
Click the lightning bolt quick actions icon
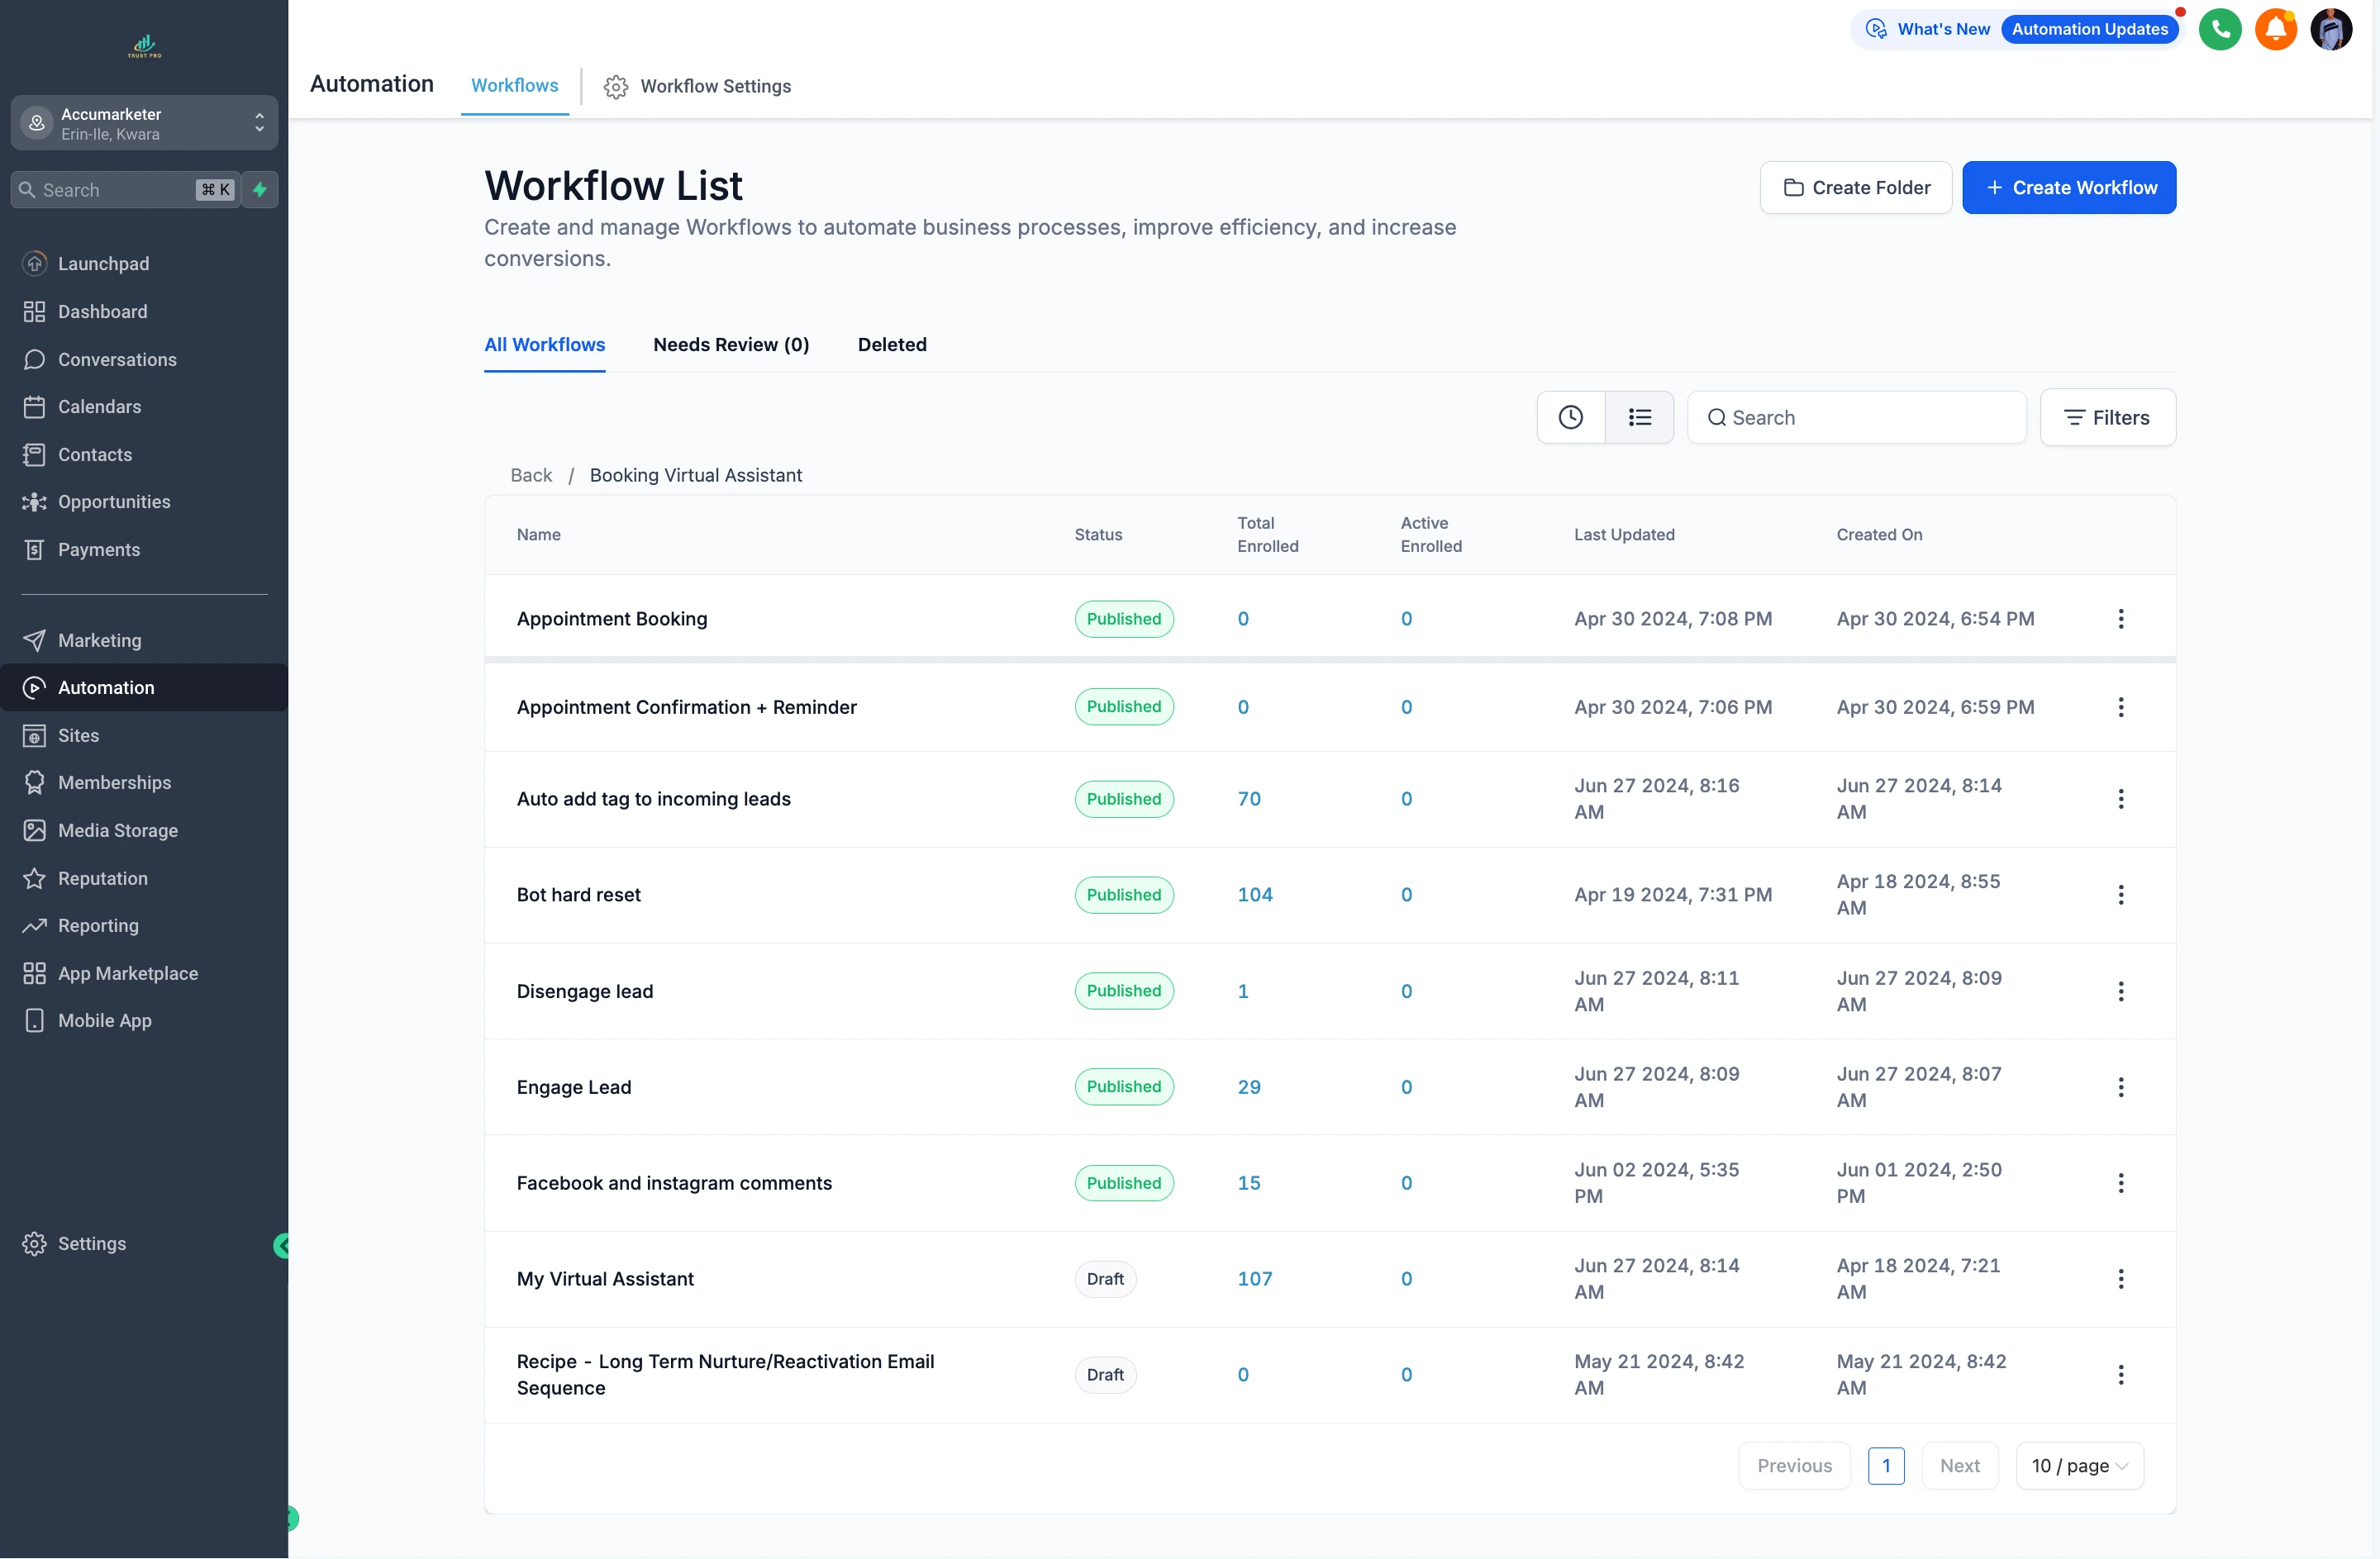coord(260,190)
